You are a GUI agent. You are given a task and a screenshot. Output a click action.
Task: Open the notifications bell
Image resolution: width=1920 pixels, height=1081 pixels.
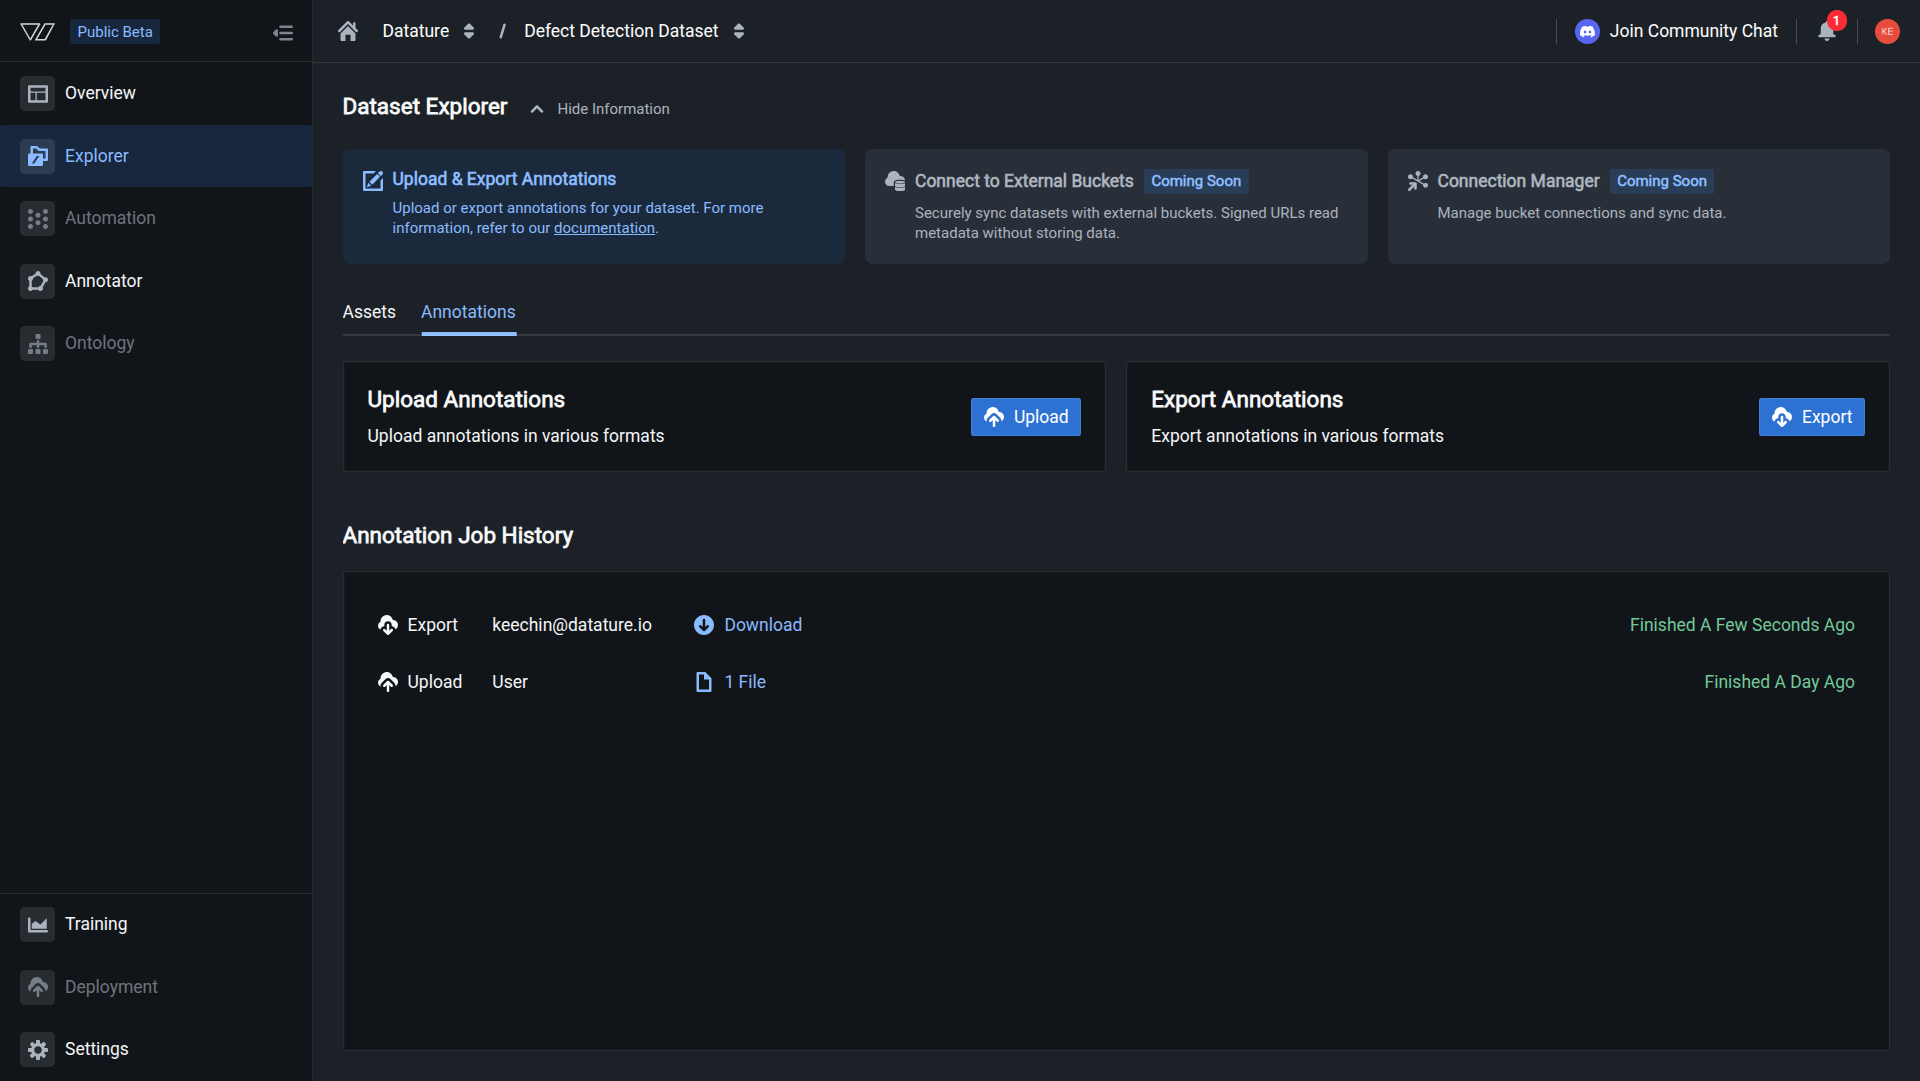point(1826,31)
